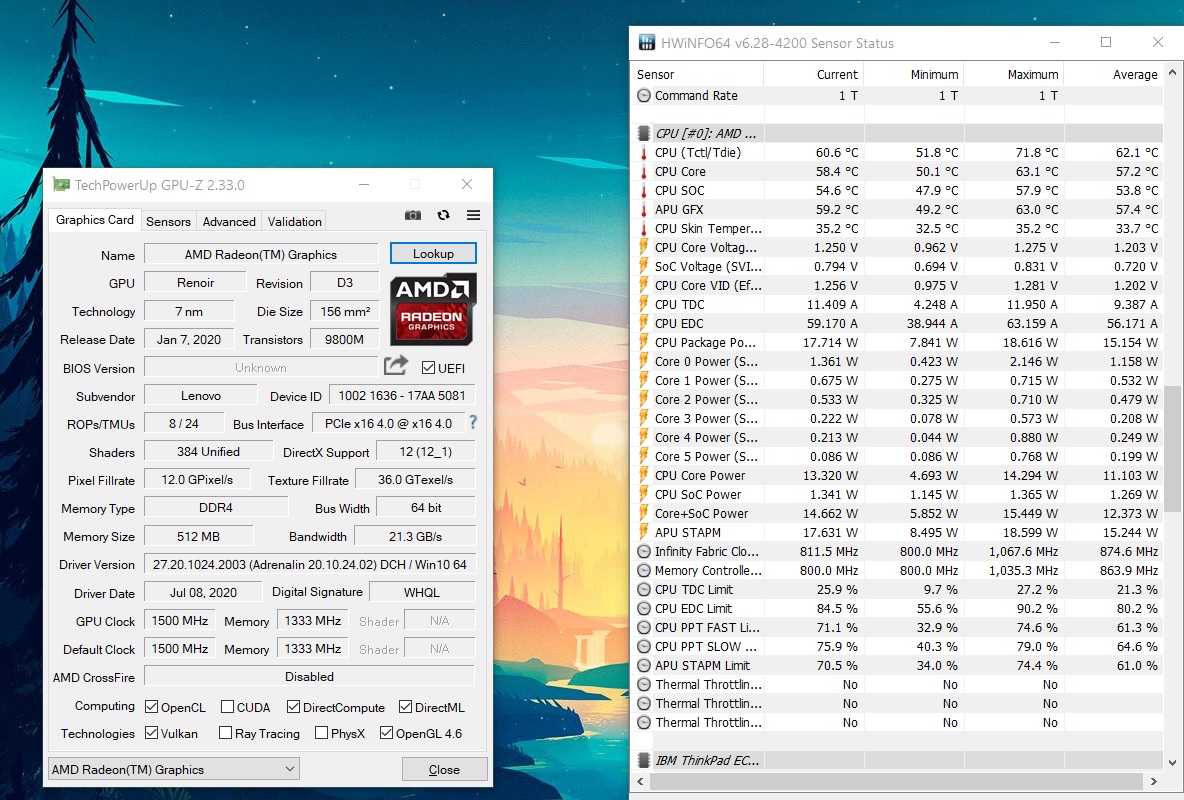Screen dimensions: 1184x800
Task: Click the clock icon beside CPU TDC Limit
Action: click(x=644, y=589)
